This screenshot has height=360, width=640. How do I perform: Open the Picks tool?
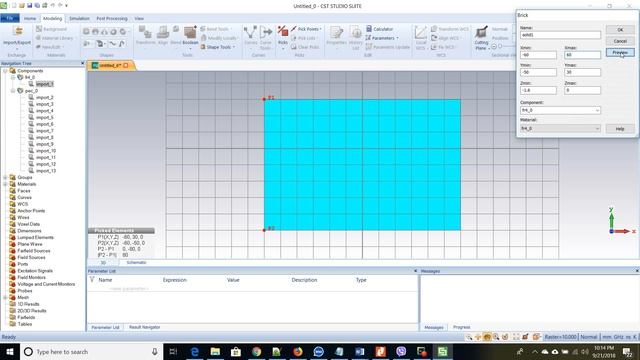click(x=283, y=36)
